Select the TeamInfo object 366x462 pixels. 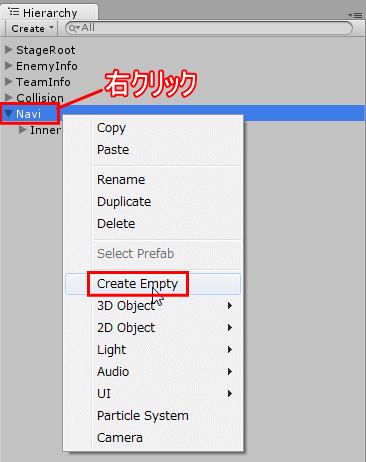[x=43, y=82]
